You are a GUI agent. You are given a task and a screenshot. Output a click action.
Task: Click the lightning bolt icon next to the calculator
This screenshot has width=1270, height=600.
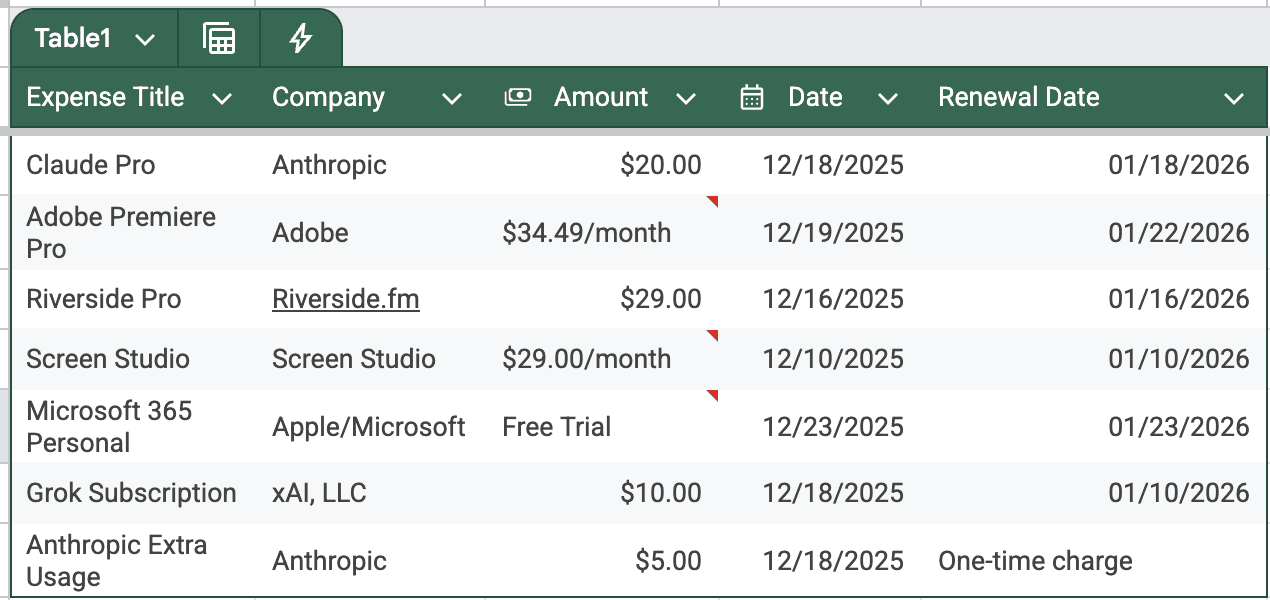click(299, 38)
